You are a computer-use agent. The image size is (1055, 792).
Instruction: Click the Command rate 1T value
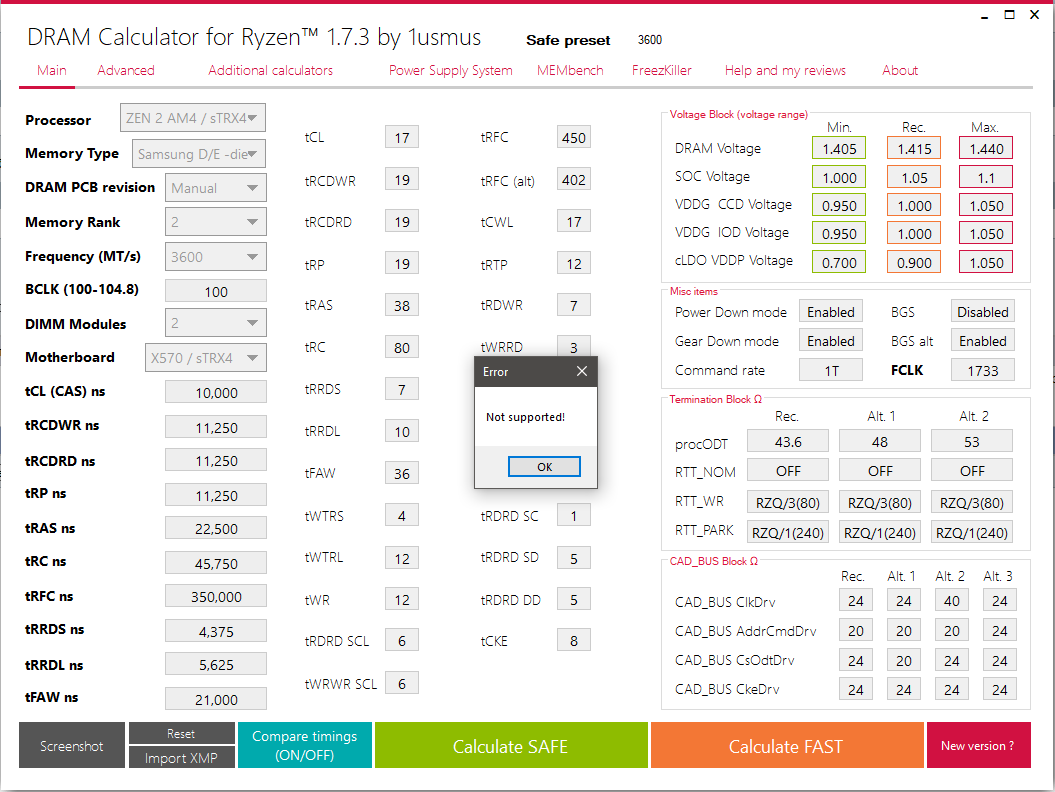tap(830, 370)
